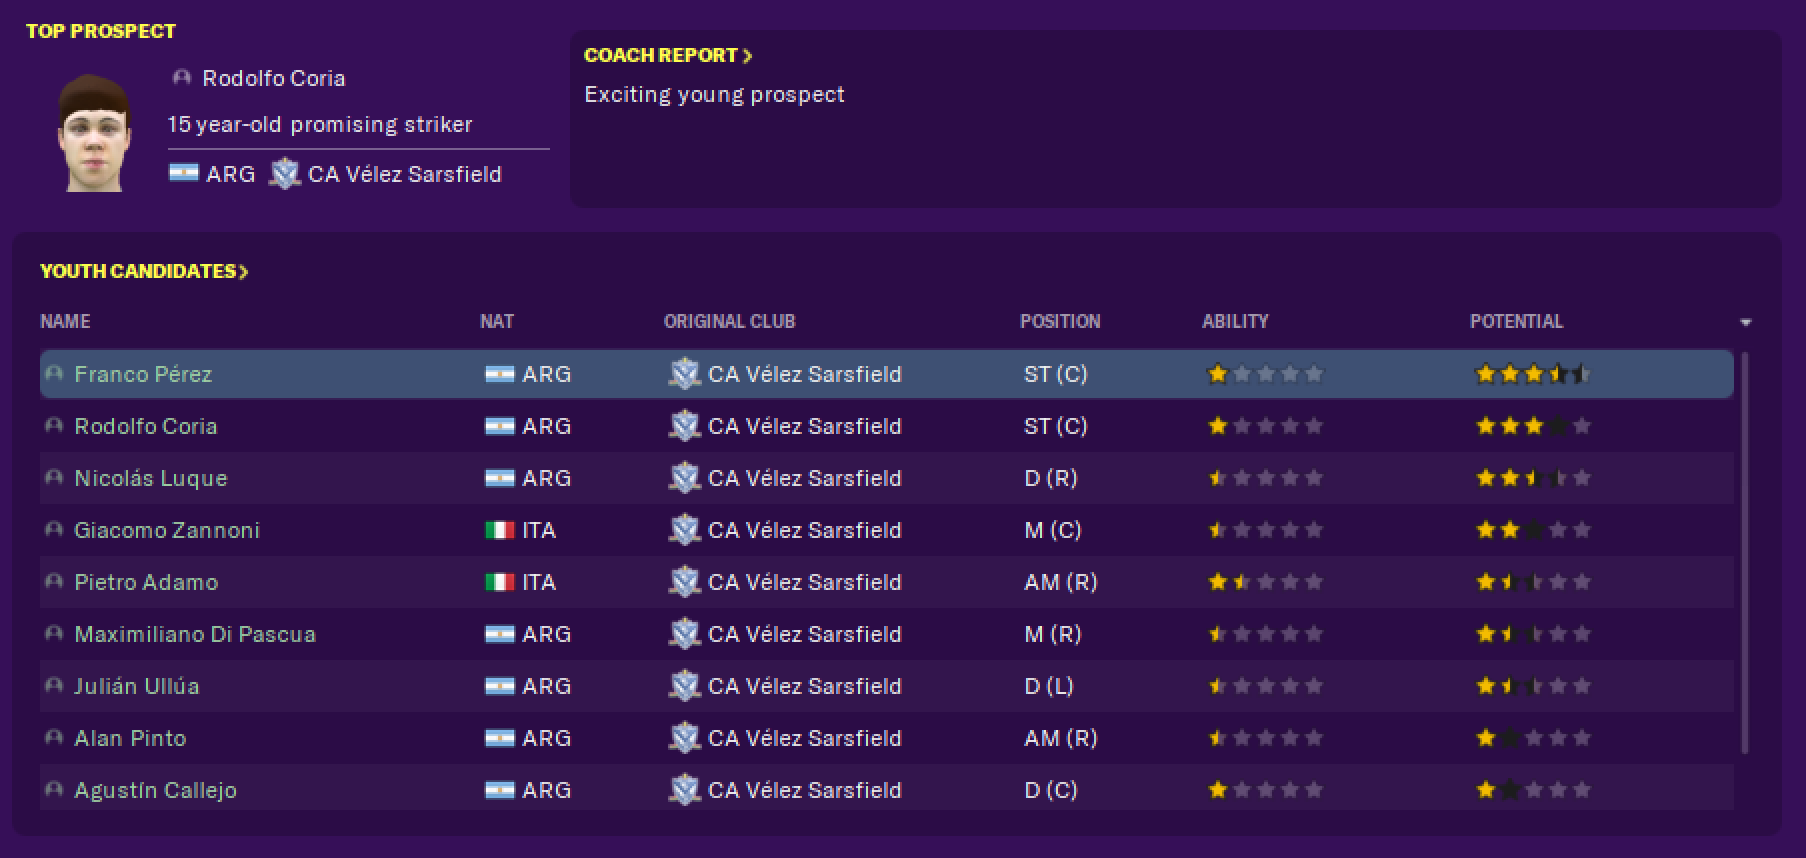This screenshot has height=858, width=1806.
Task: Sort the table by Potential column
Action: (x=1516, y=321)
